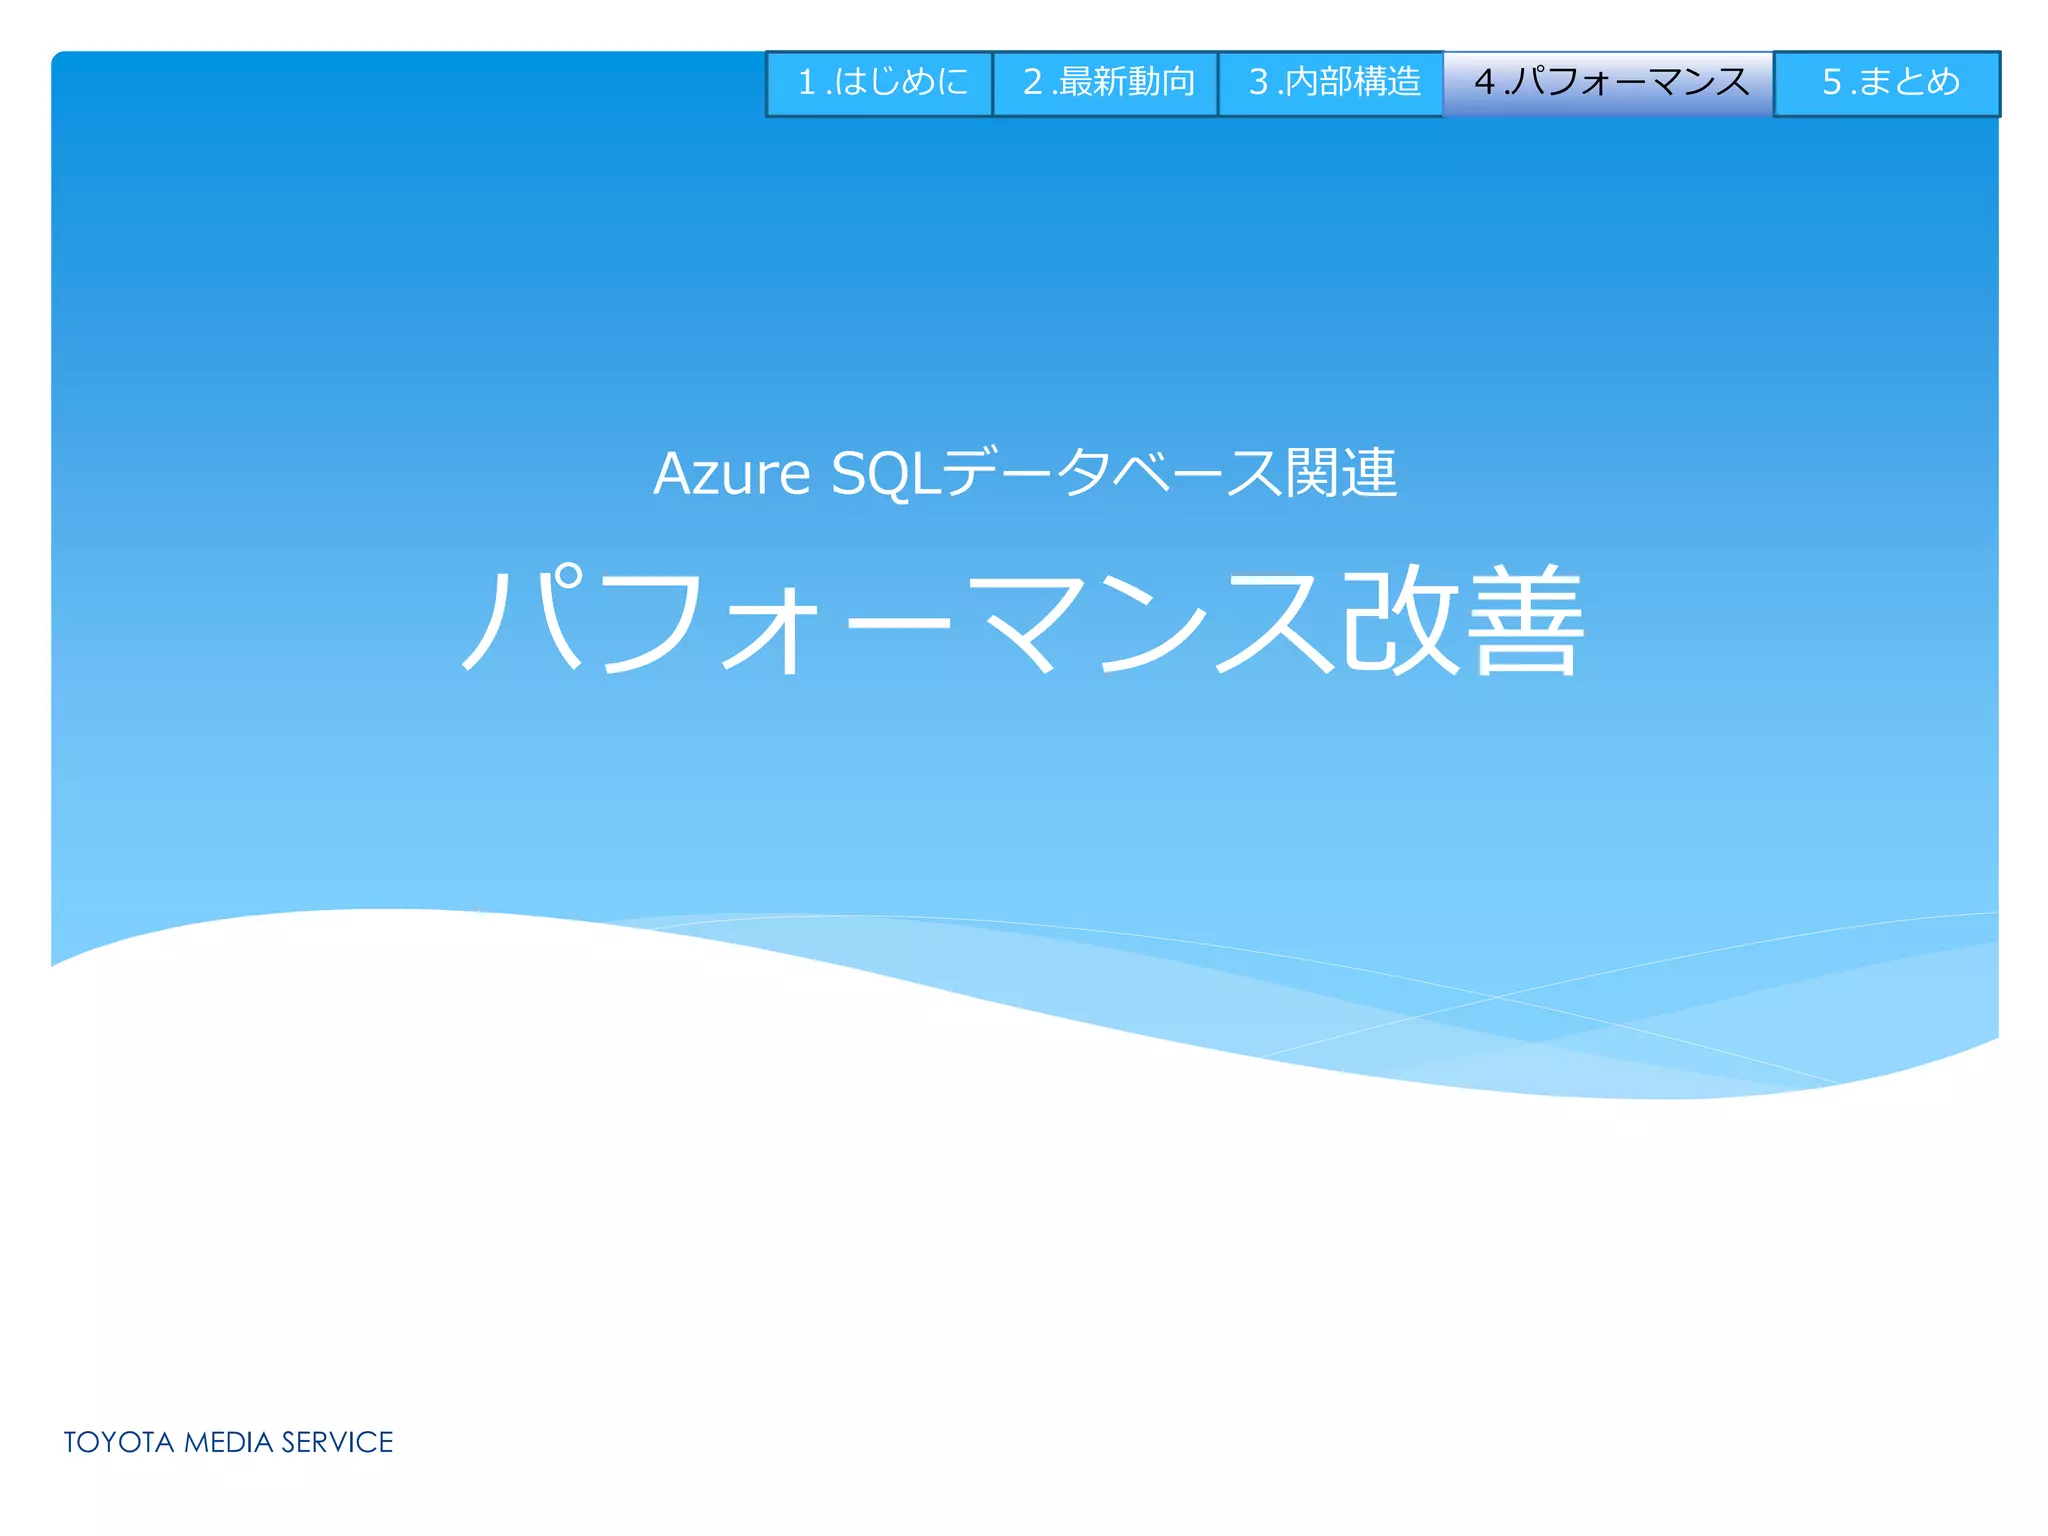2048x1536 pixels.
Task: Go to the 5.まとめ tab
Action: point(1887,84)
